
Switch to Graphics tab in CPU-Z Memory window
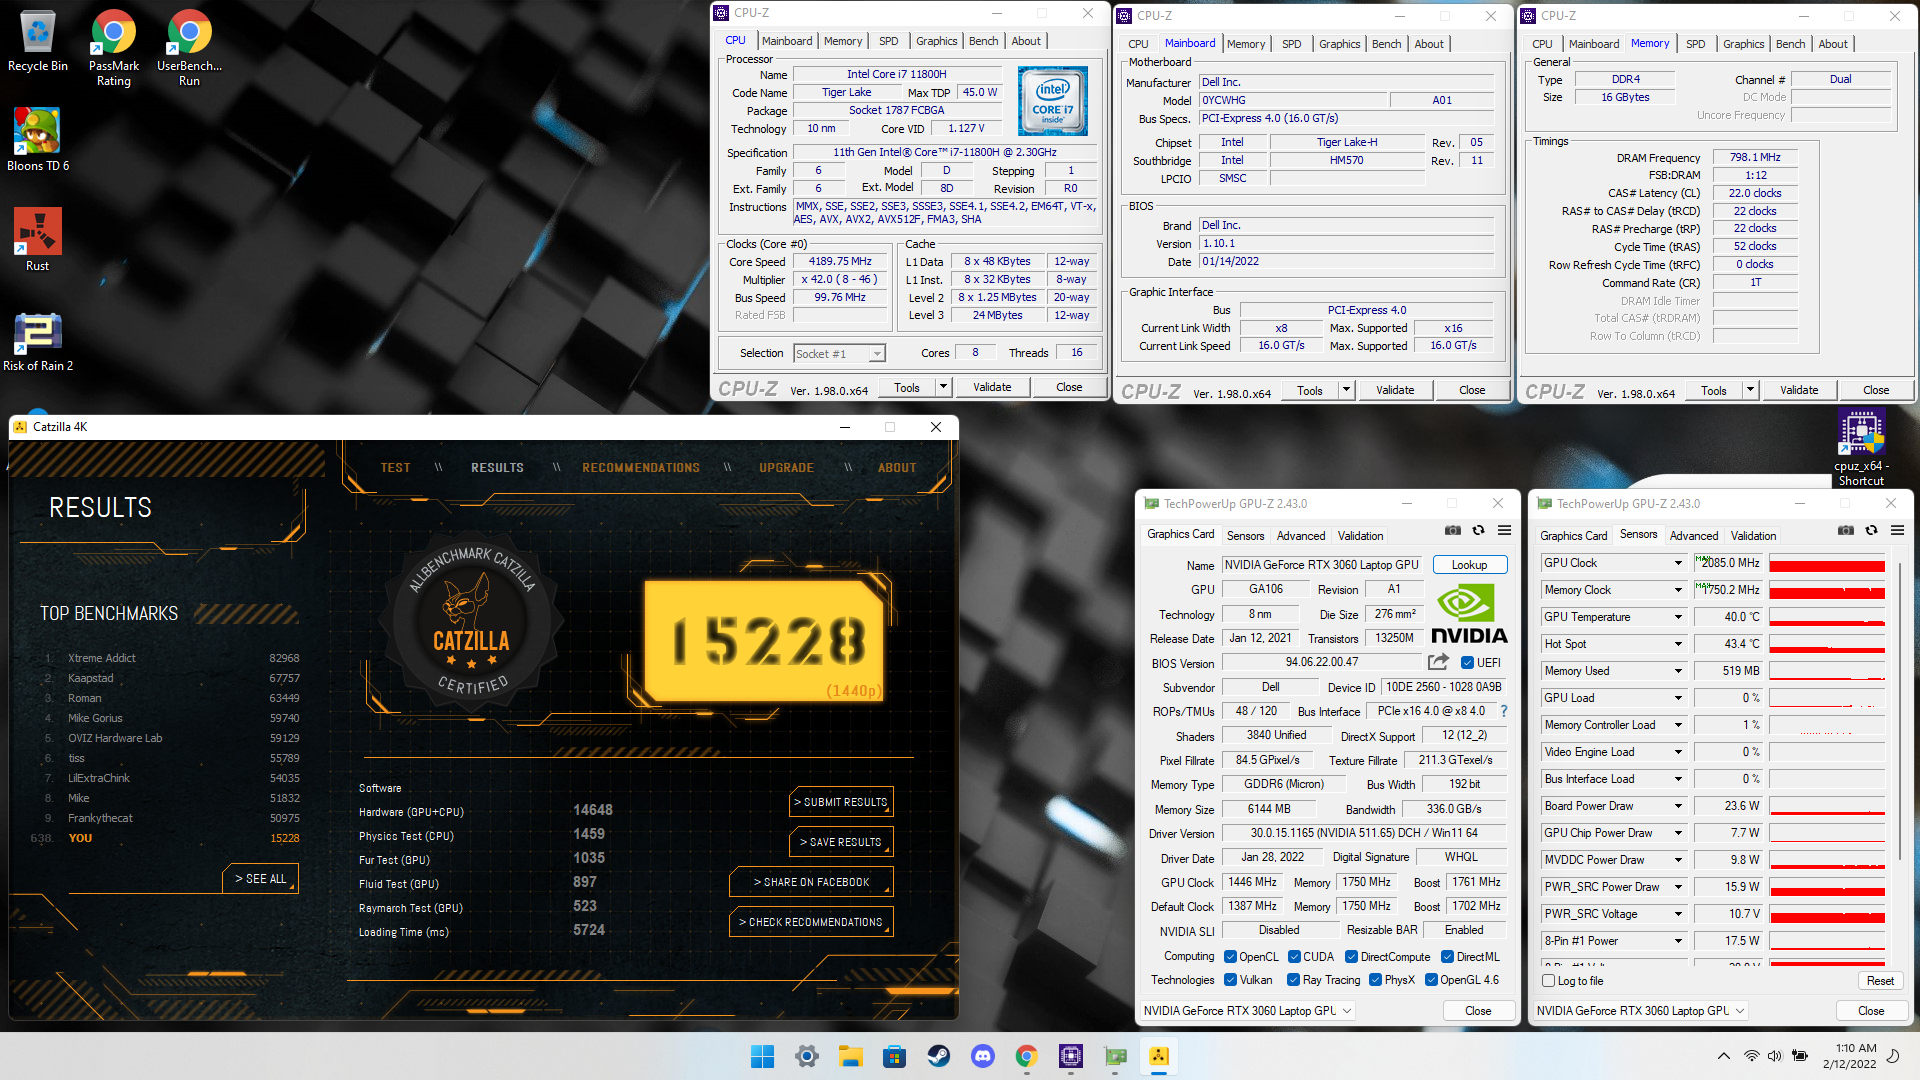coord(1743,44)
